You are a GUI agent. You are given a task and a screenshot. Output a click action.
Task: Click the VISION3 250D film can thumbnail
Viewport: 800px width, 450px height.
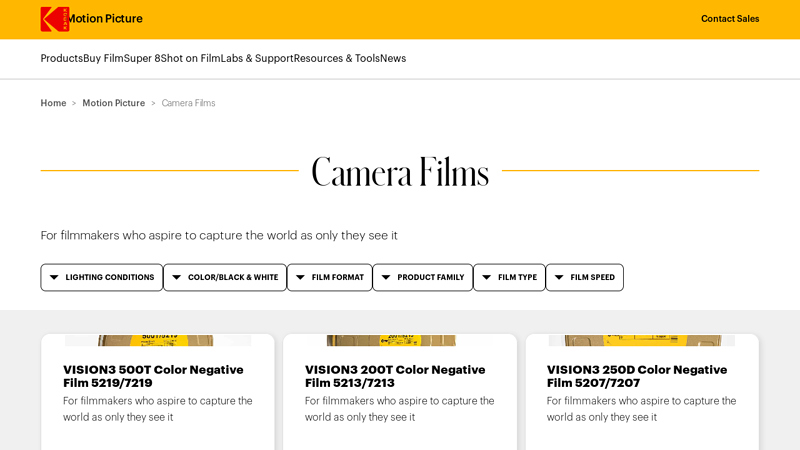[x=642, y=340]
